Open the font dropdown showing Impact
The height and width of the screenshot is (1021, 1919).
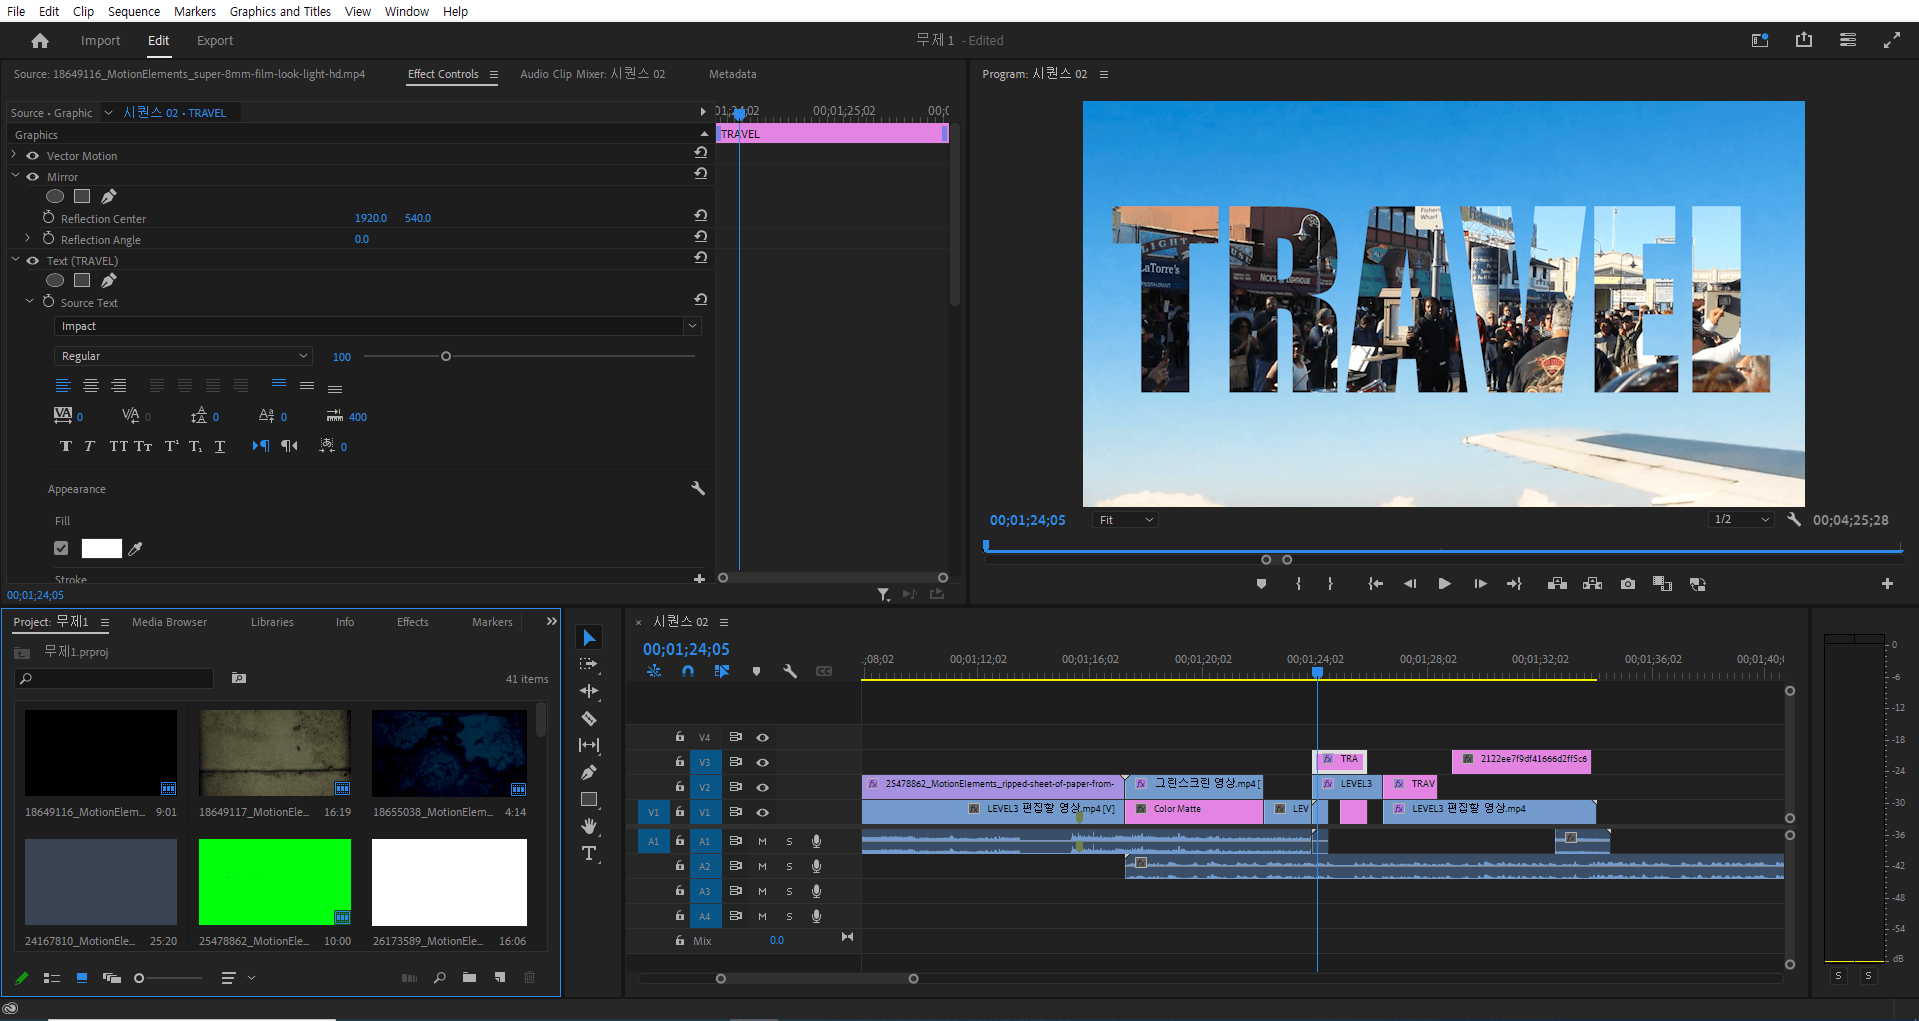pyautogui.click(x=691, y=326)
